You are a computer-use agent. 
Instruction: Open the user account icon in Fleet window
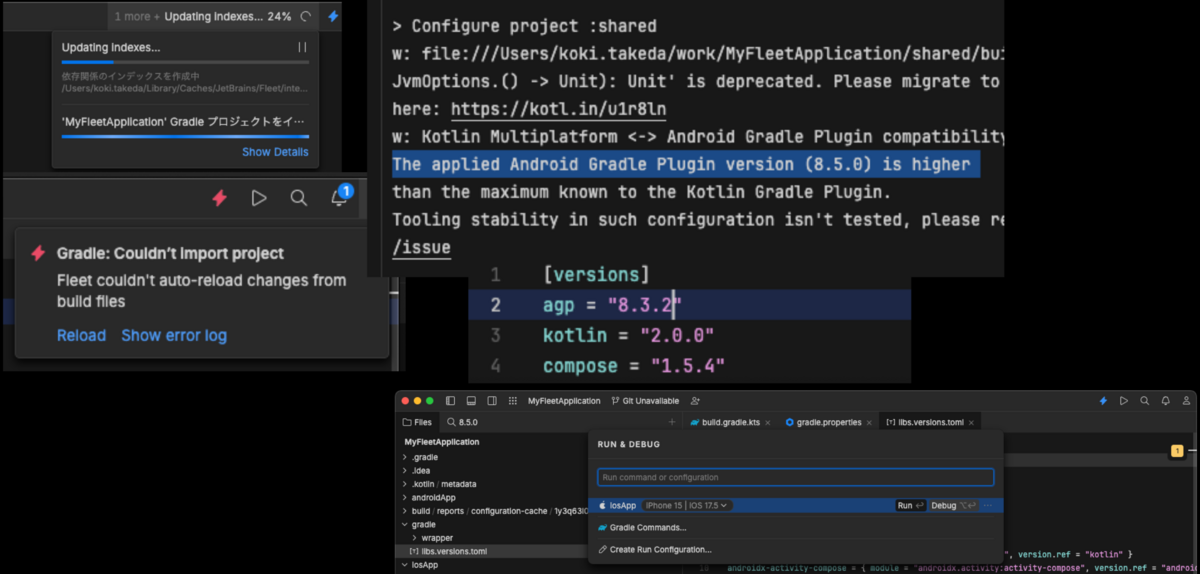click(1185, 401)
